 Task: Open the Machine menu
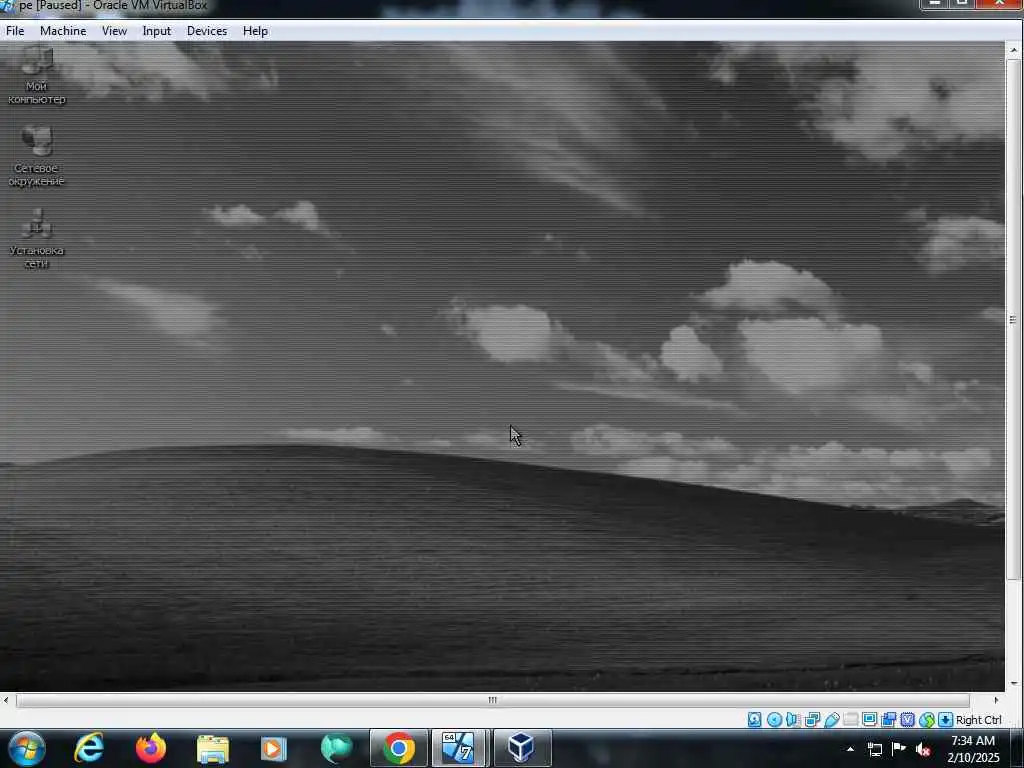[x=63, y=31]
